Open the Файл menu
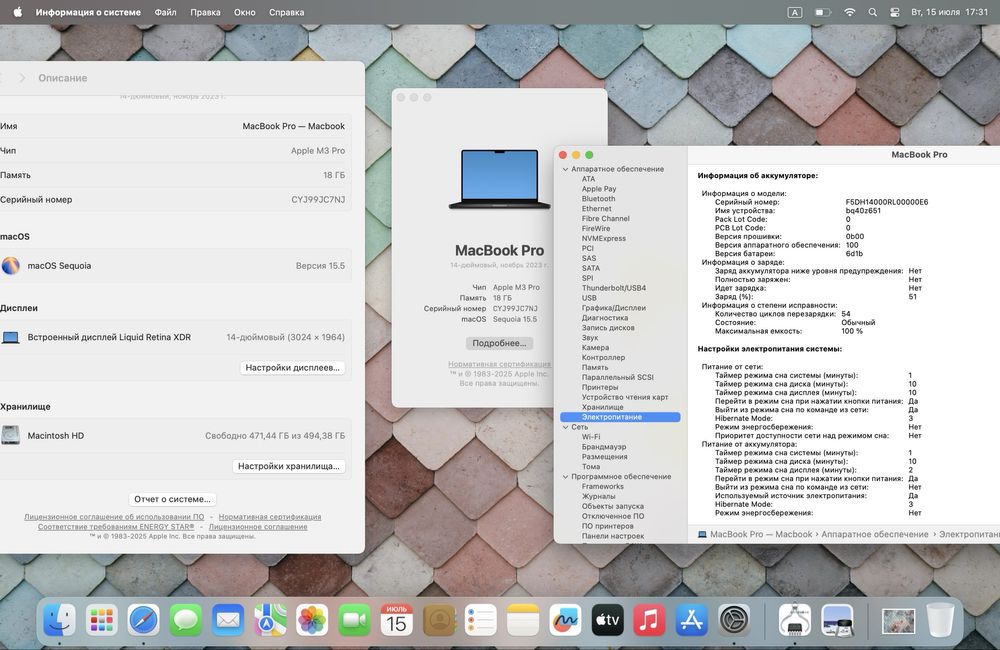 (165, 12)
